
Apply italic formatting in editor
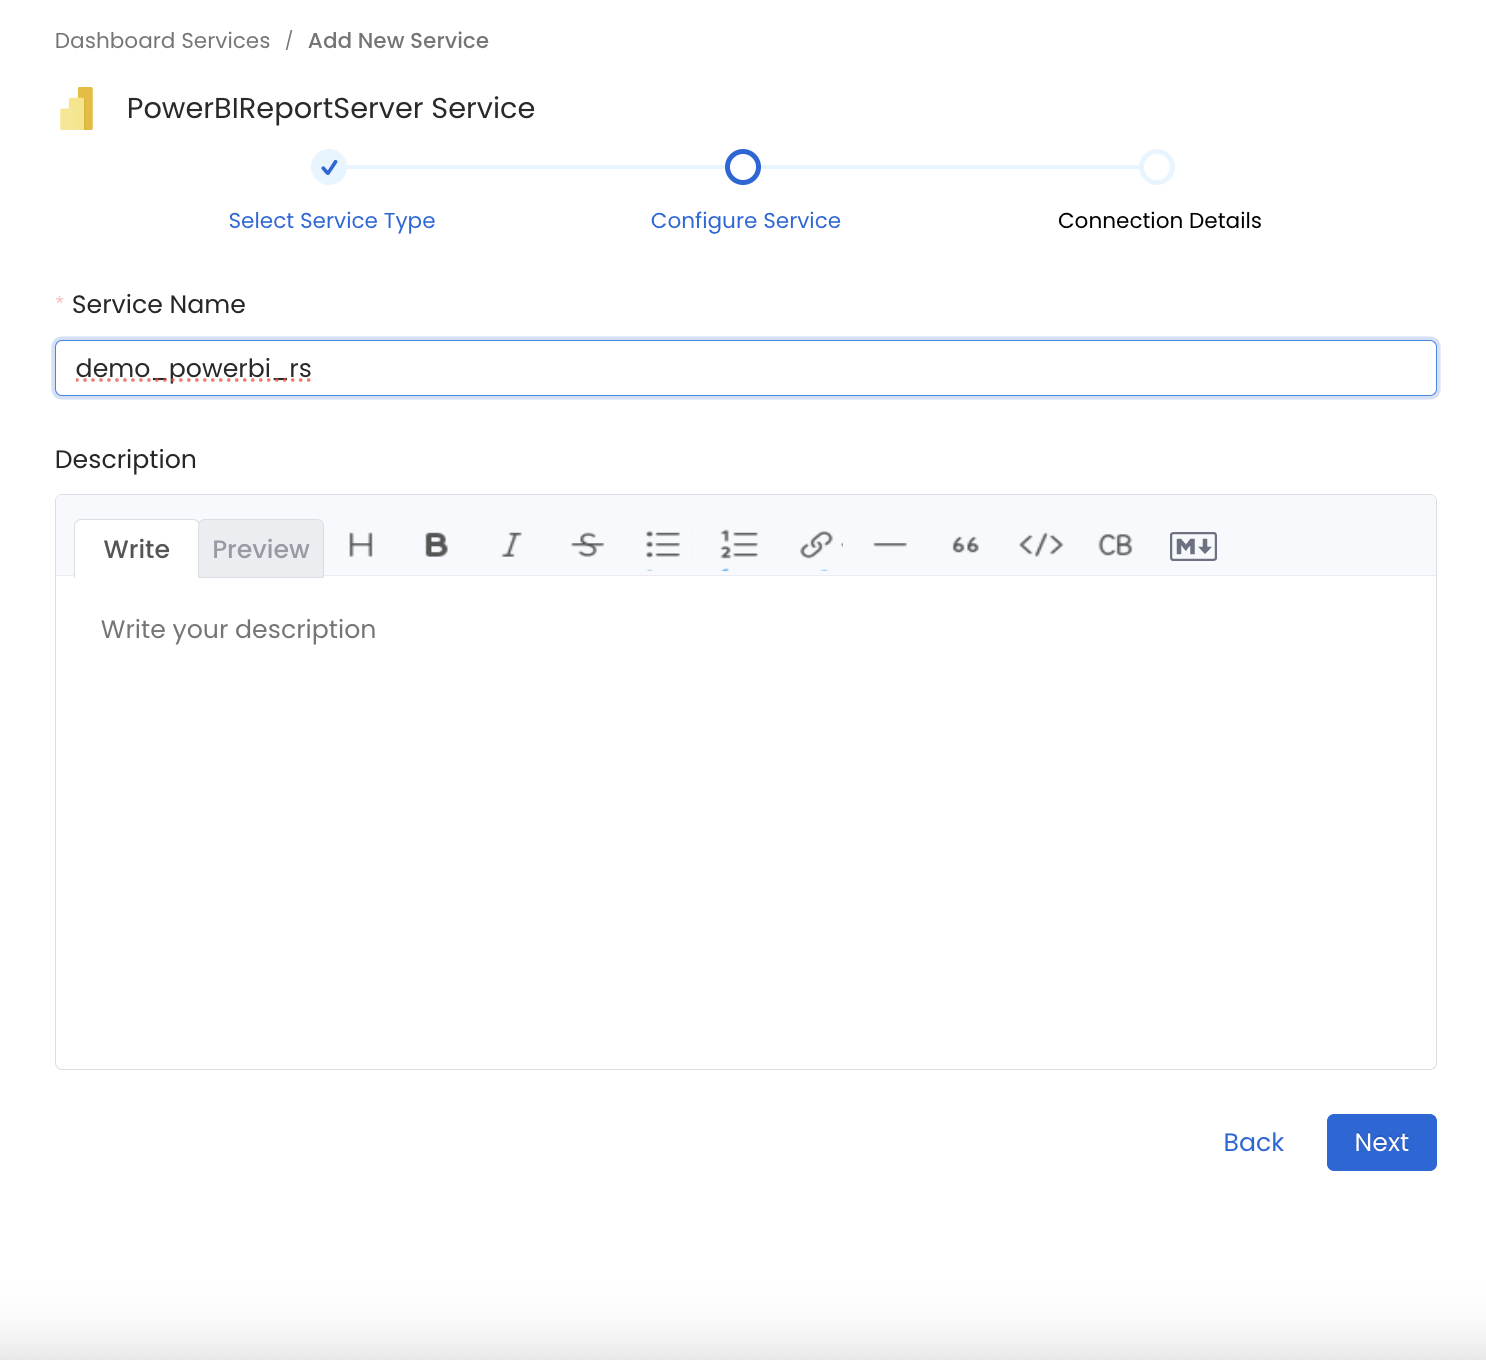[511, 545]
